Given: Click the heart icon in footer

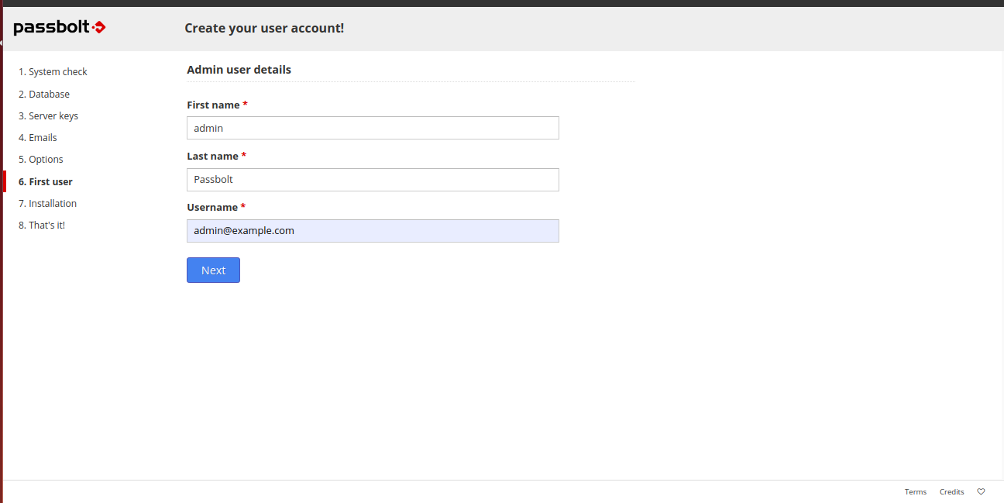Looking at the screenshot, I should pos(980,492).
